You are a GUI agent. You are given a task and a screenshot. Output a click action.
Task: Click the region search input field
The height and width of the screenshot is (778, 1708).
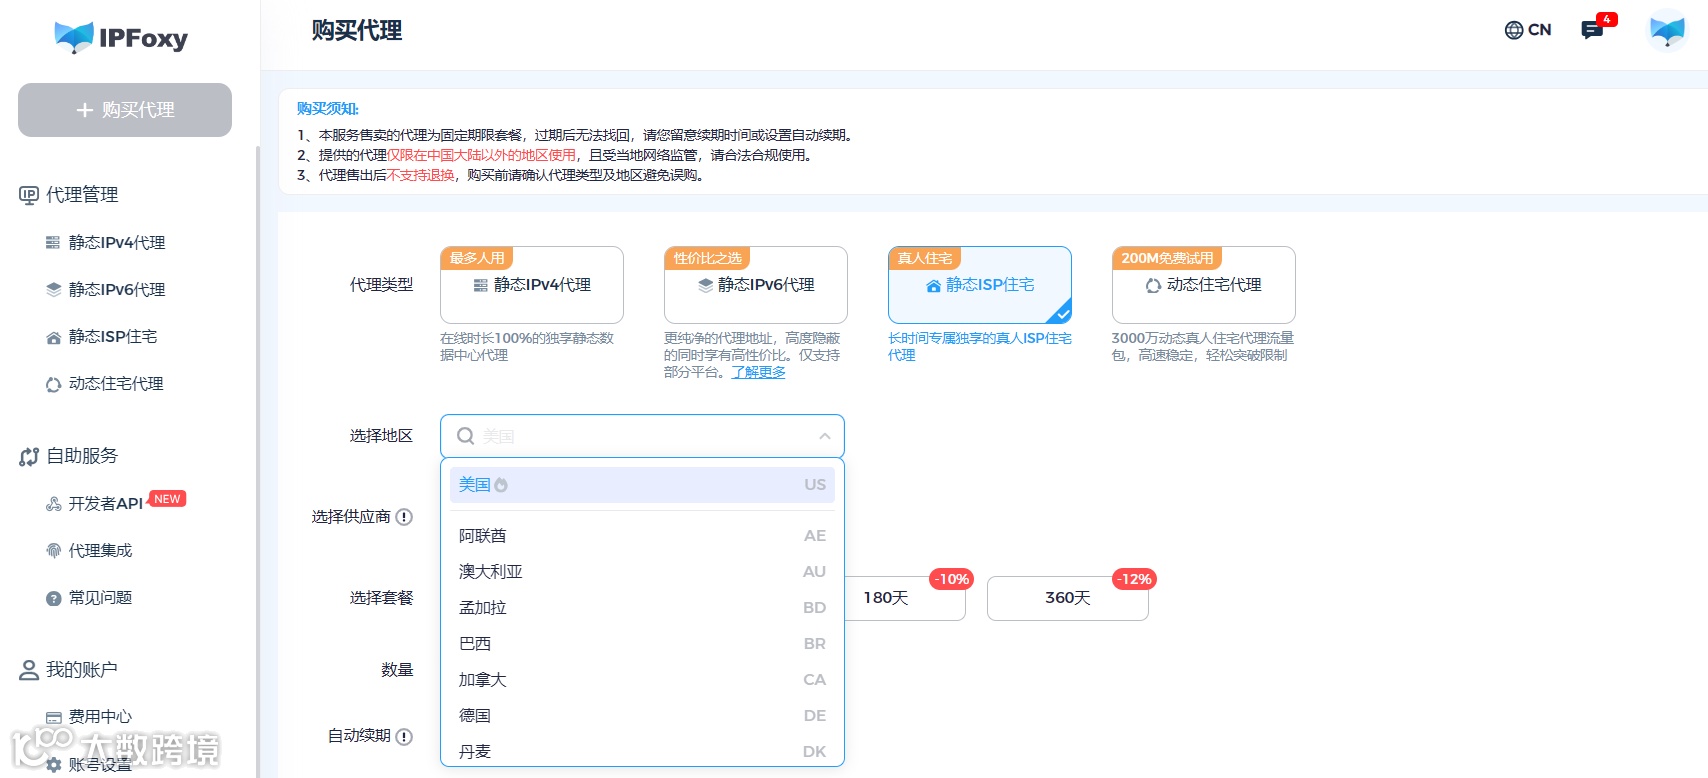pyautogui.click(x=642, y=436)
